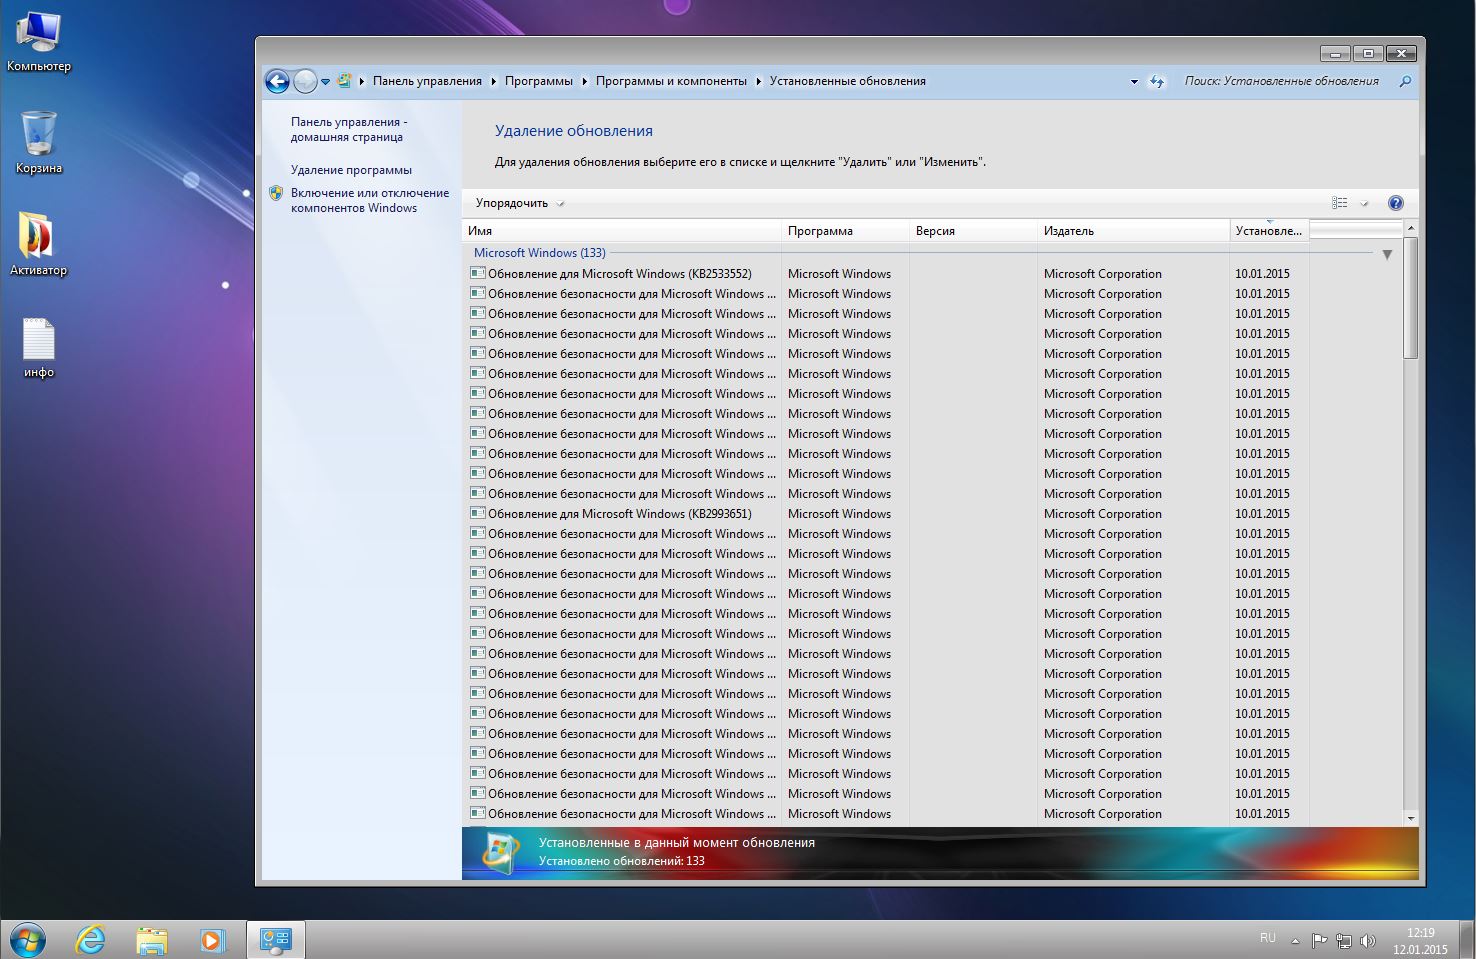This screenshot has width=1476, height=959.
Task: Expand the arrow after Программы breadcrumb
Action: point(585,81)
